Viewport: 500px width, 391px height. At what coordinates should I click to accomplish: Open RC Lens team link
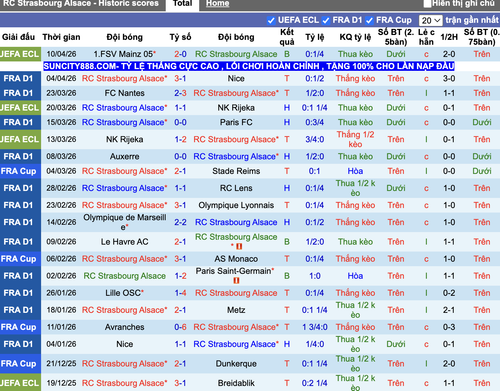coord(236,188)
